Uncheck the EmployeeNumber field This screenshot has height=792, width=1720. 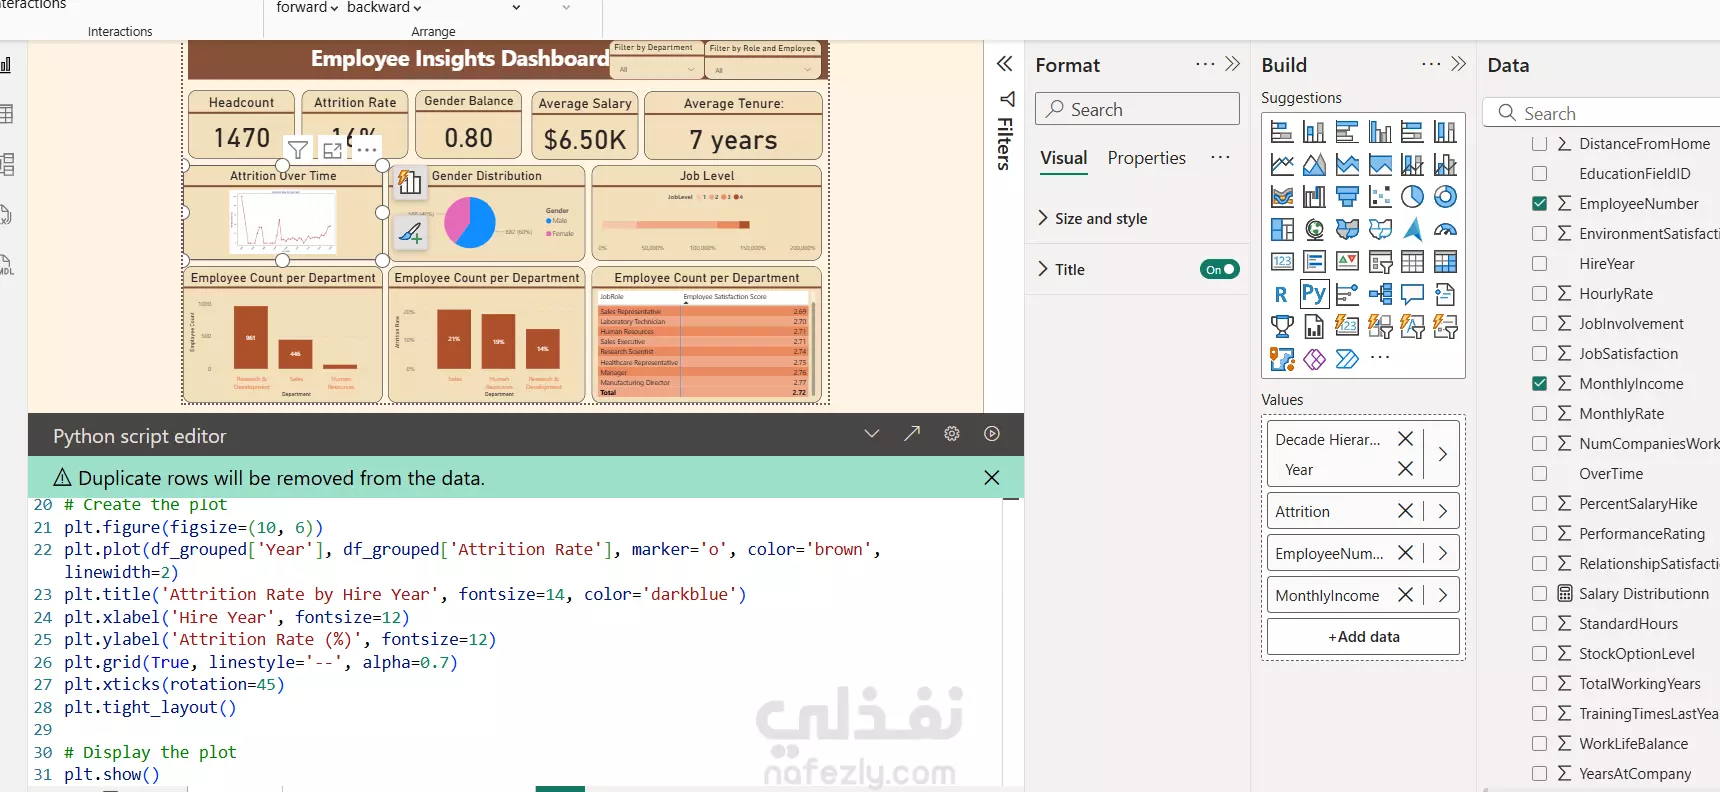click(x=1540, y=204)
